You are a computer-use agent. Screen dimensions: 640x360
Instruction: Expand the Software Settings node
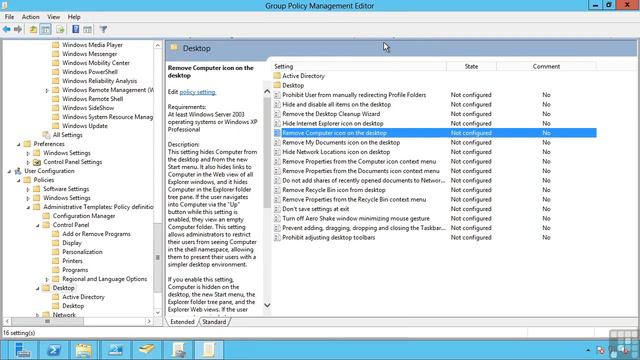tap(28, 189)
